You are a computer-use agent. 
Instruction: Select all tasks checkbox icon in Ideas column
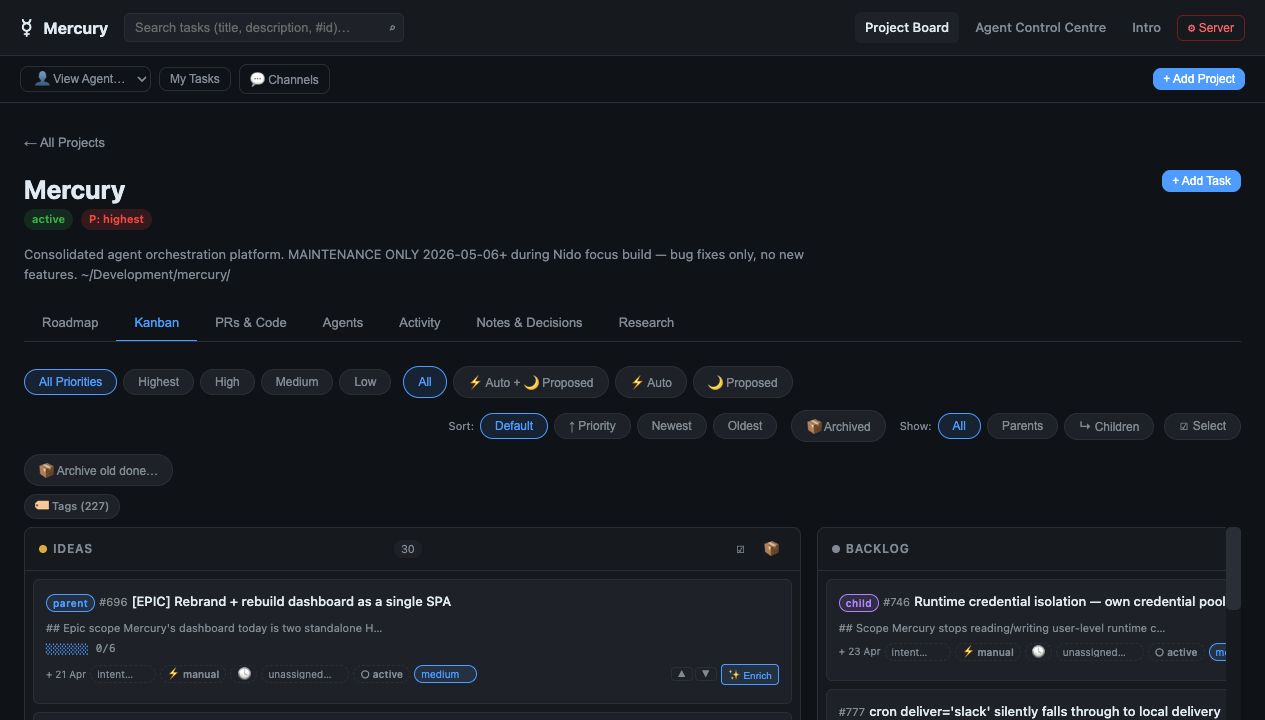(x=740, y=549)
